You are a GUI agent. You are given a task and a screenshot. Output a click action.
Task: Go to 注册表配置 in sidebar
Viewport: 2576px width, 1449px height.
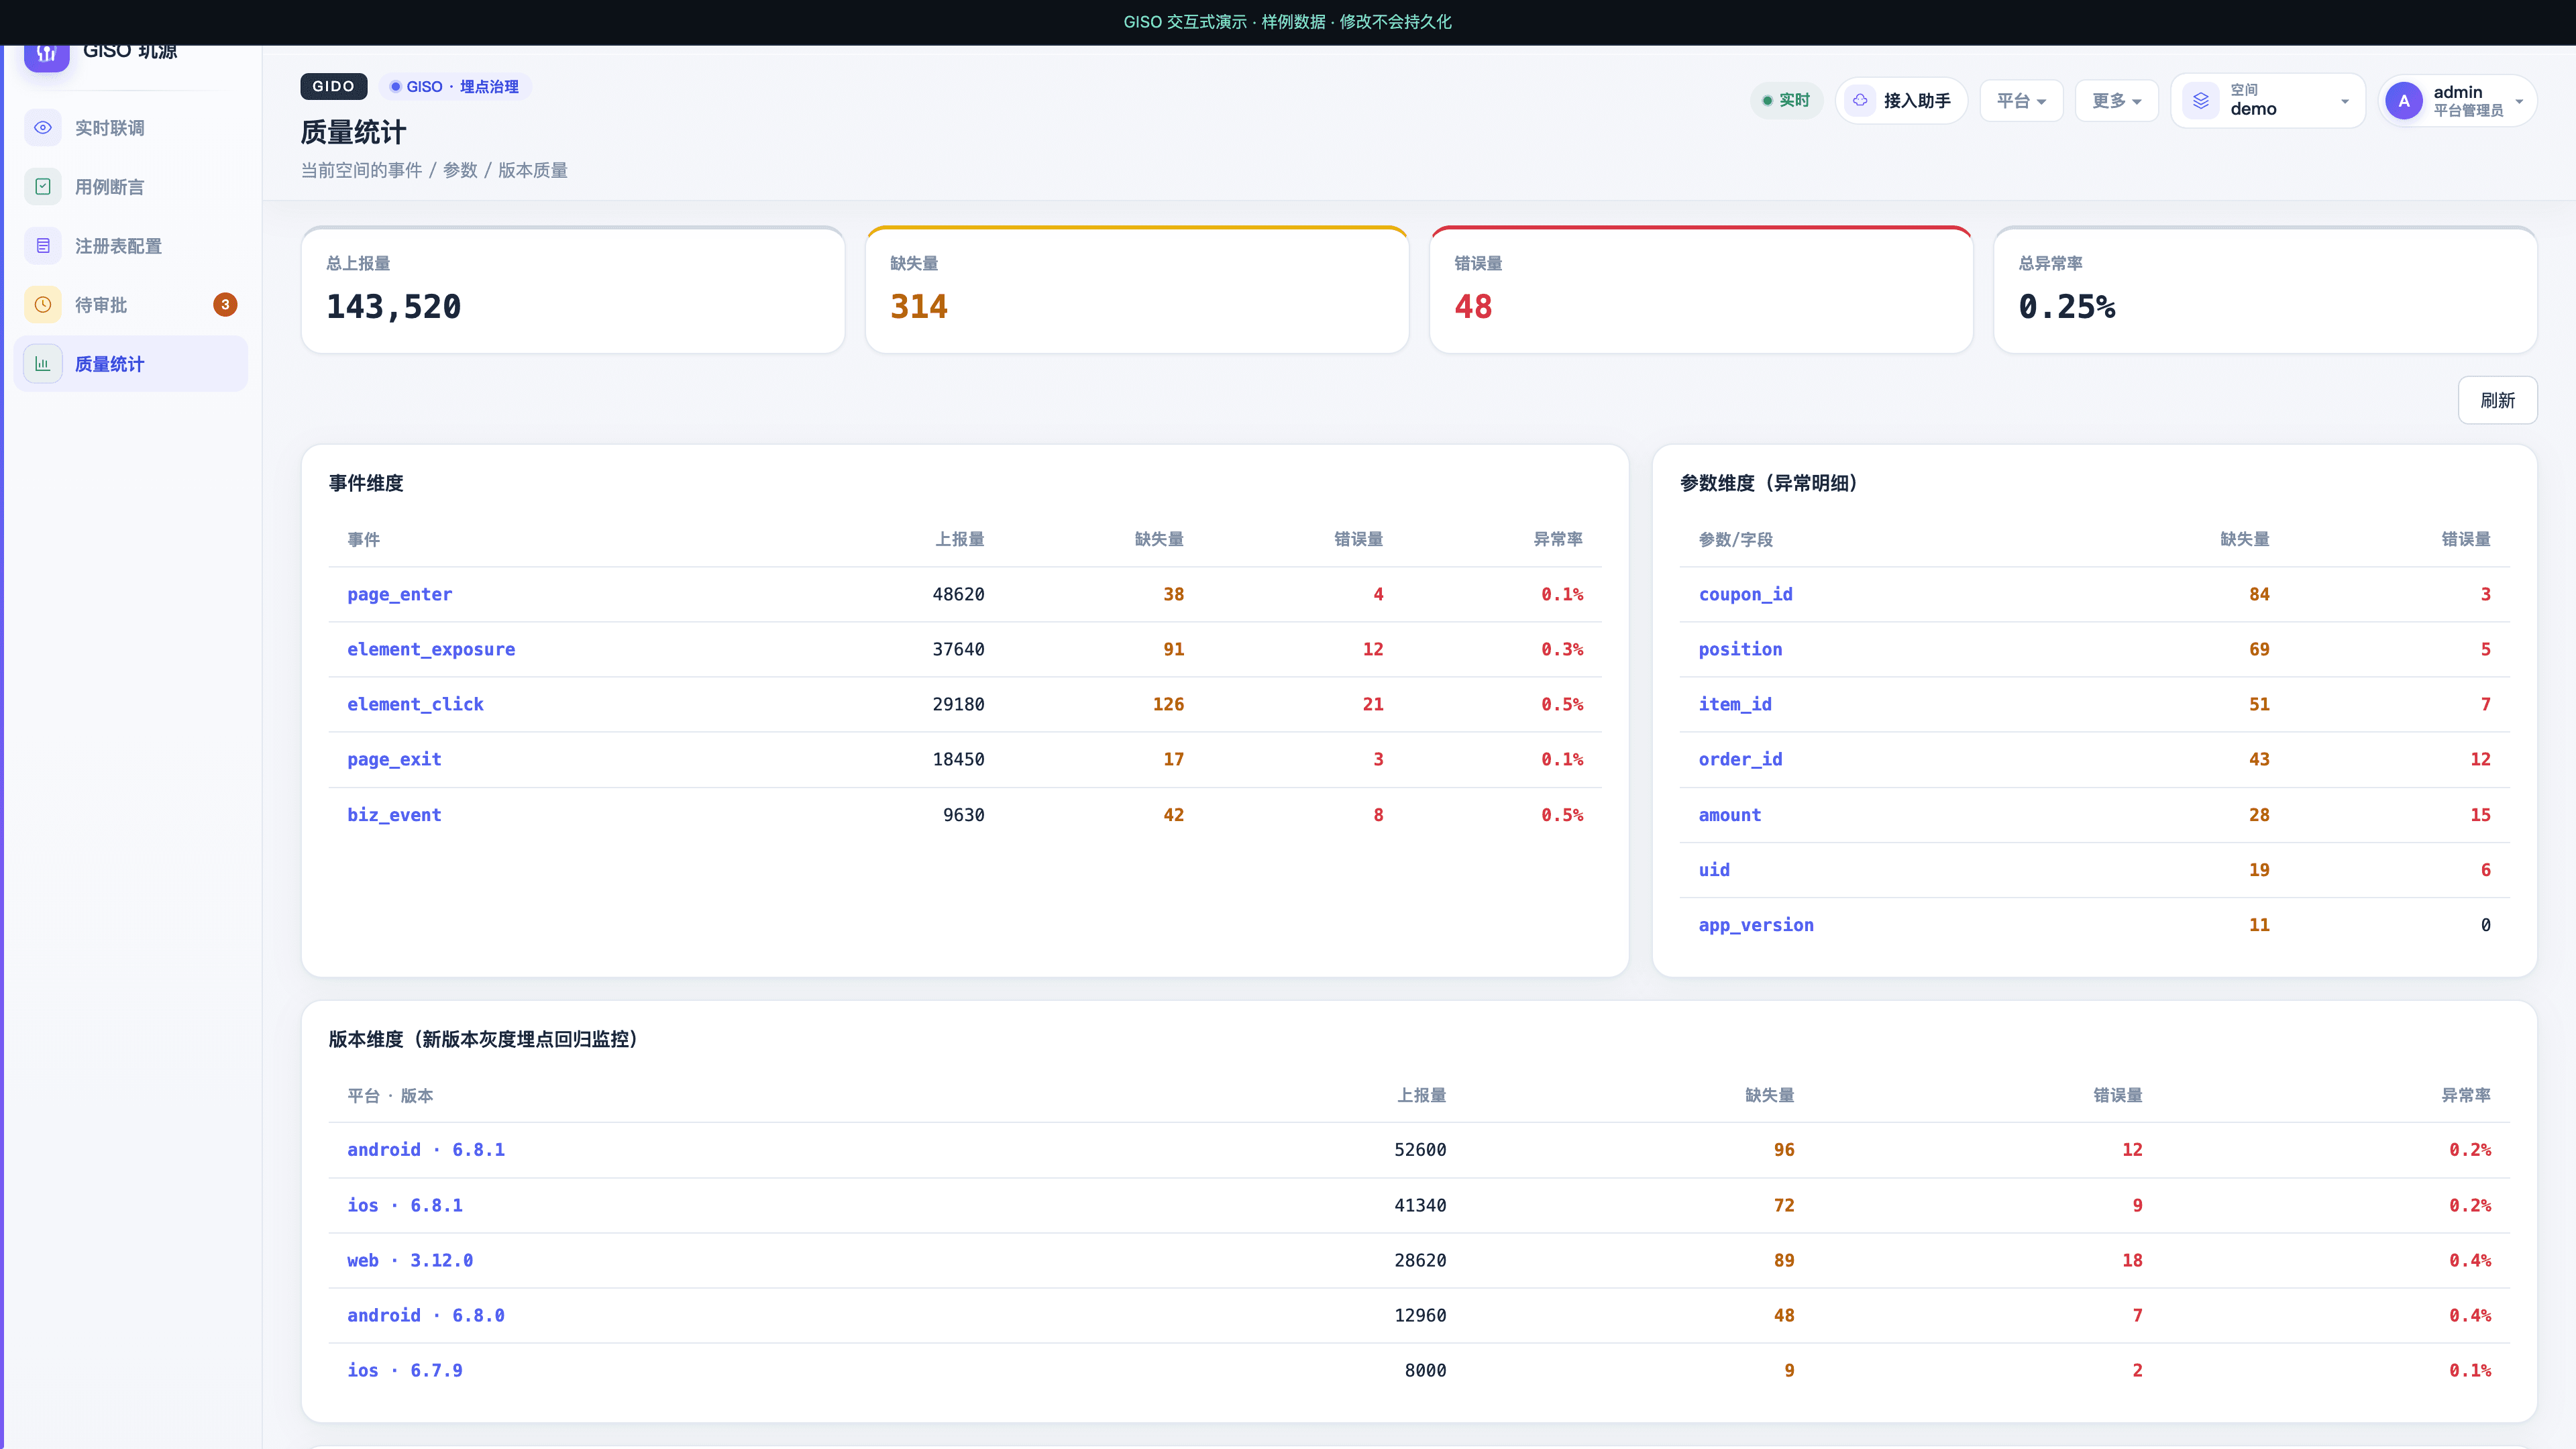pyautogui.click(x=130, y=246)
